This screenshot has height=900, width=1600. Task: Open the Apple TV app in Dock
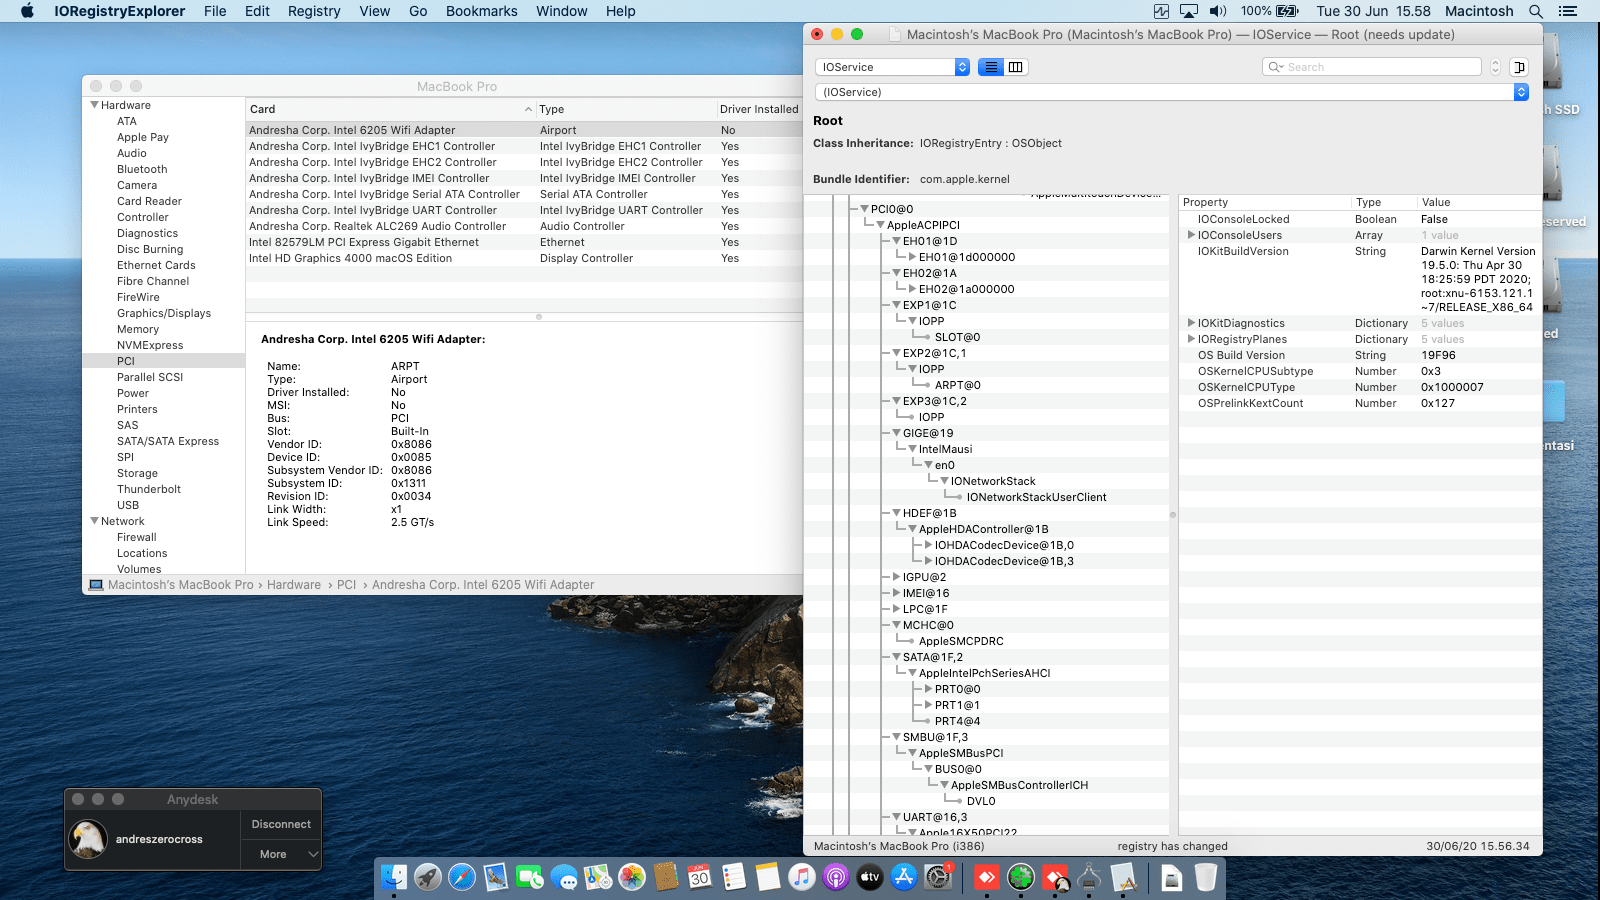click(870, 878)
